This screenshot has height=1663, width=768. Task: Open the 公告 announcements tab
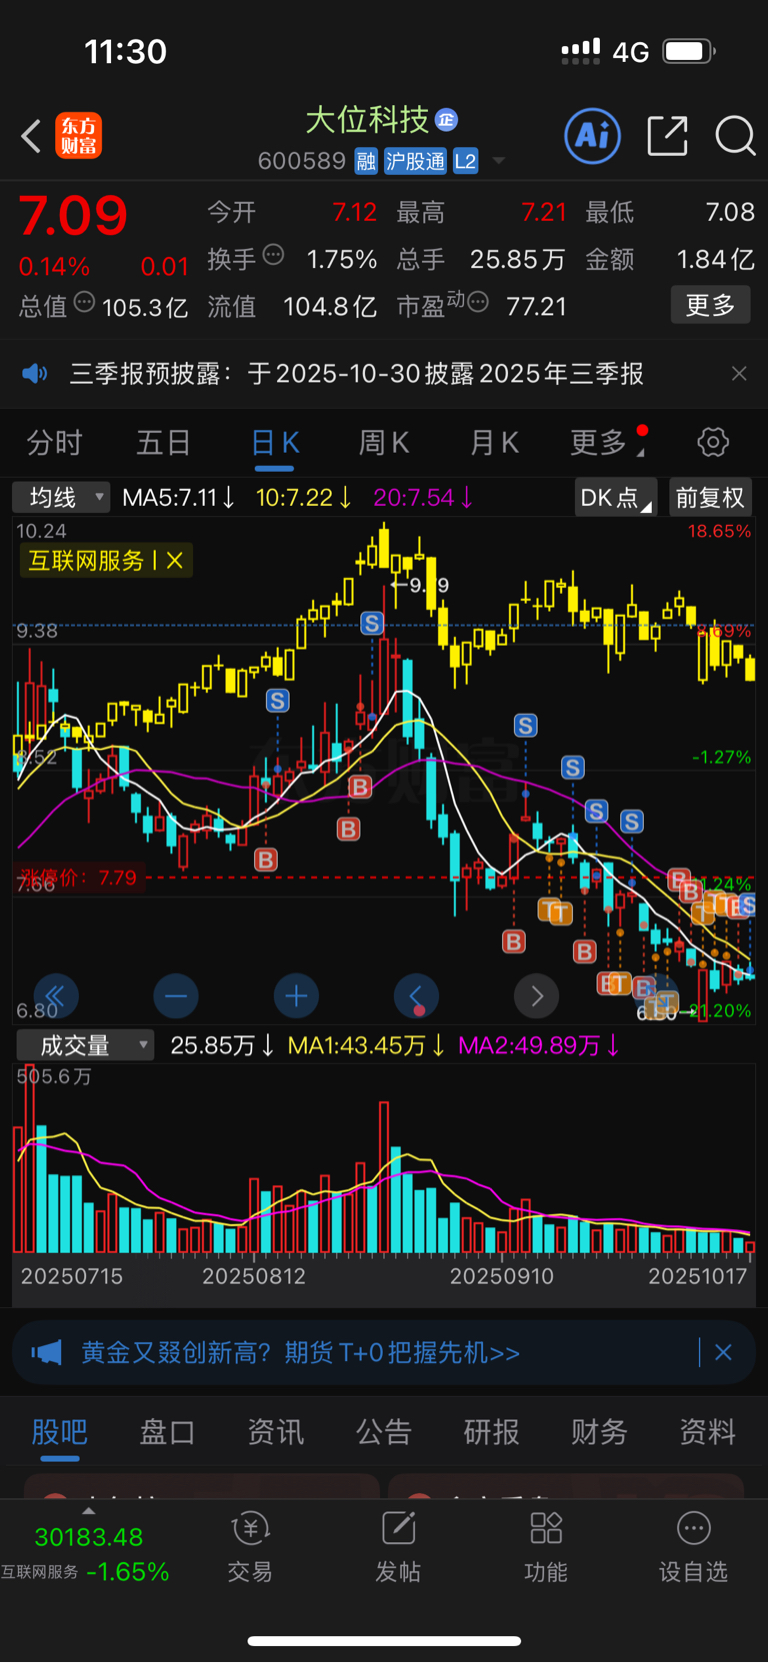(383, 1432)
